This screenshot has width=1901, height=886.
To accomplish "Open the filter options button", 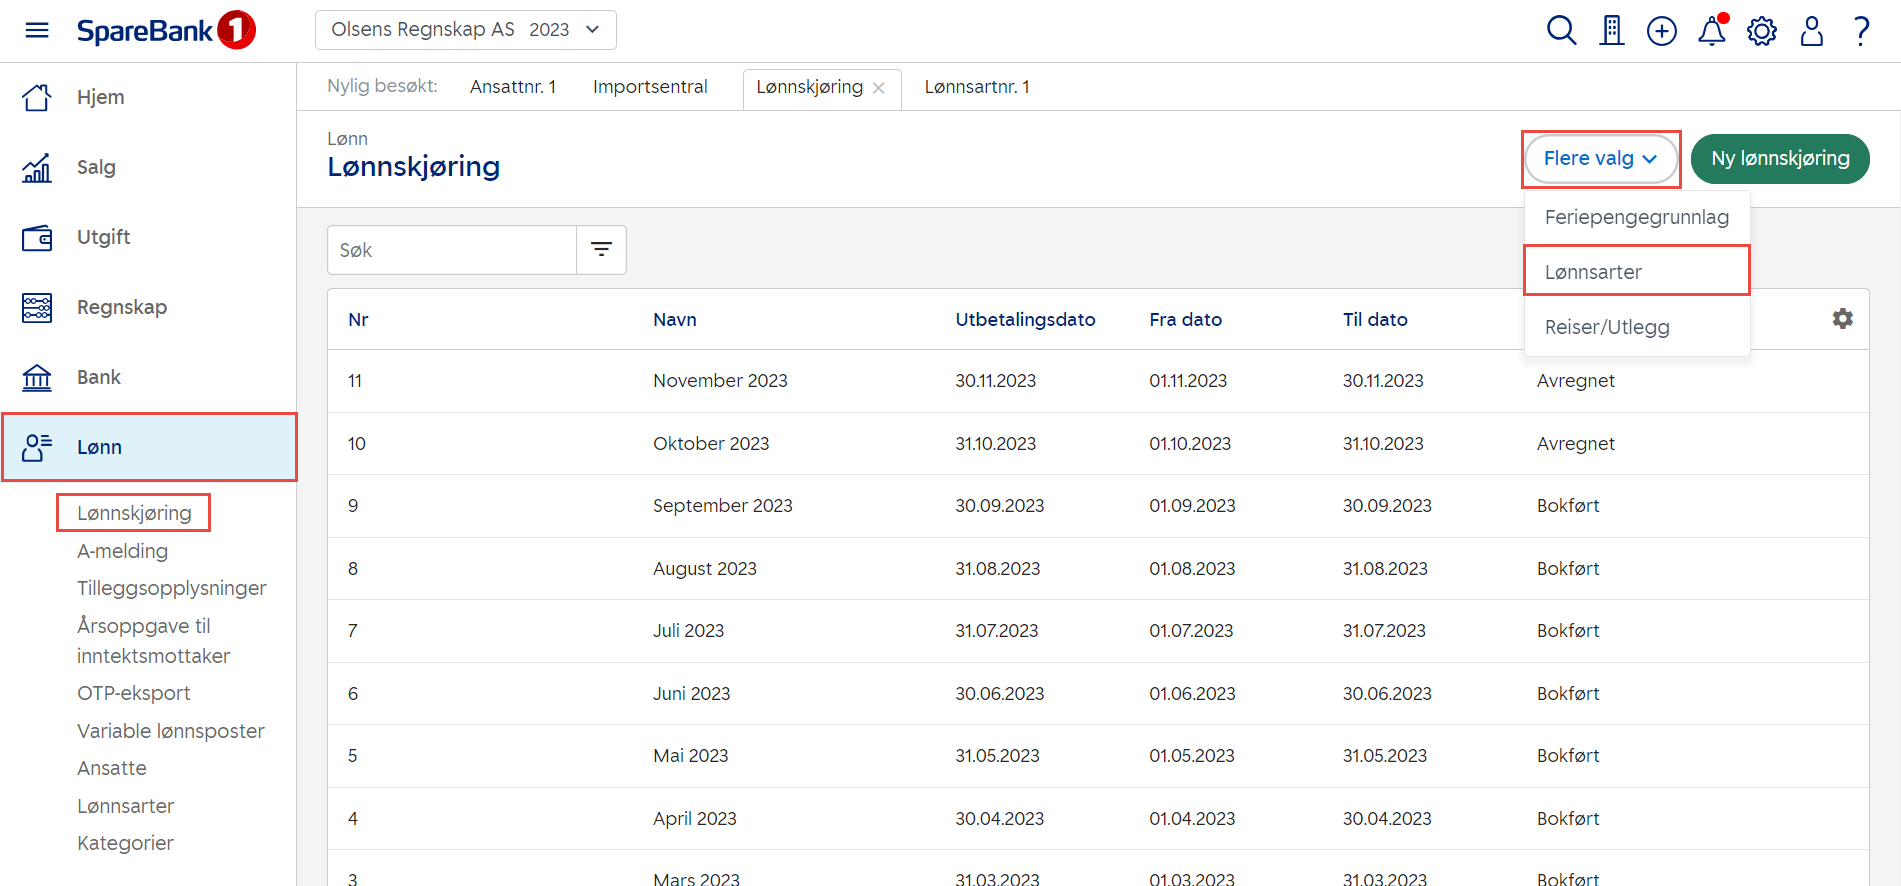I will 601,250.
